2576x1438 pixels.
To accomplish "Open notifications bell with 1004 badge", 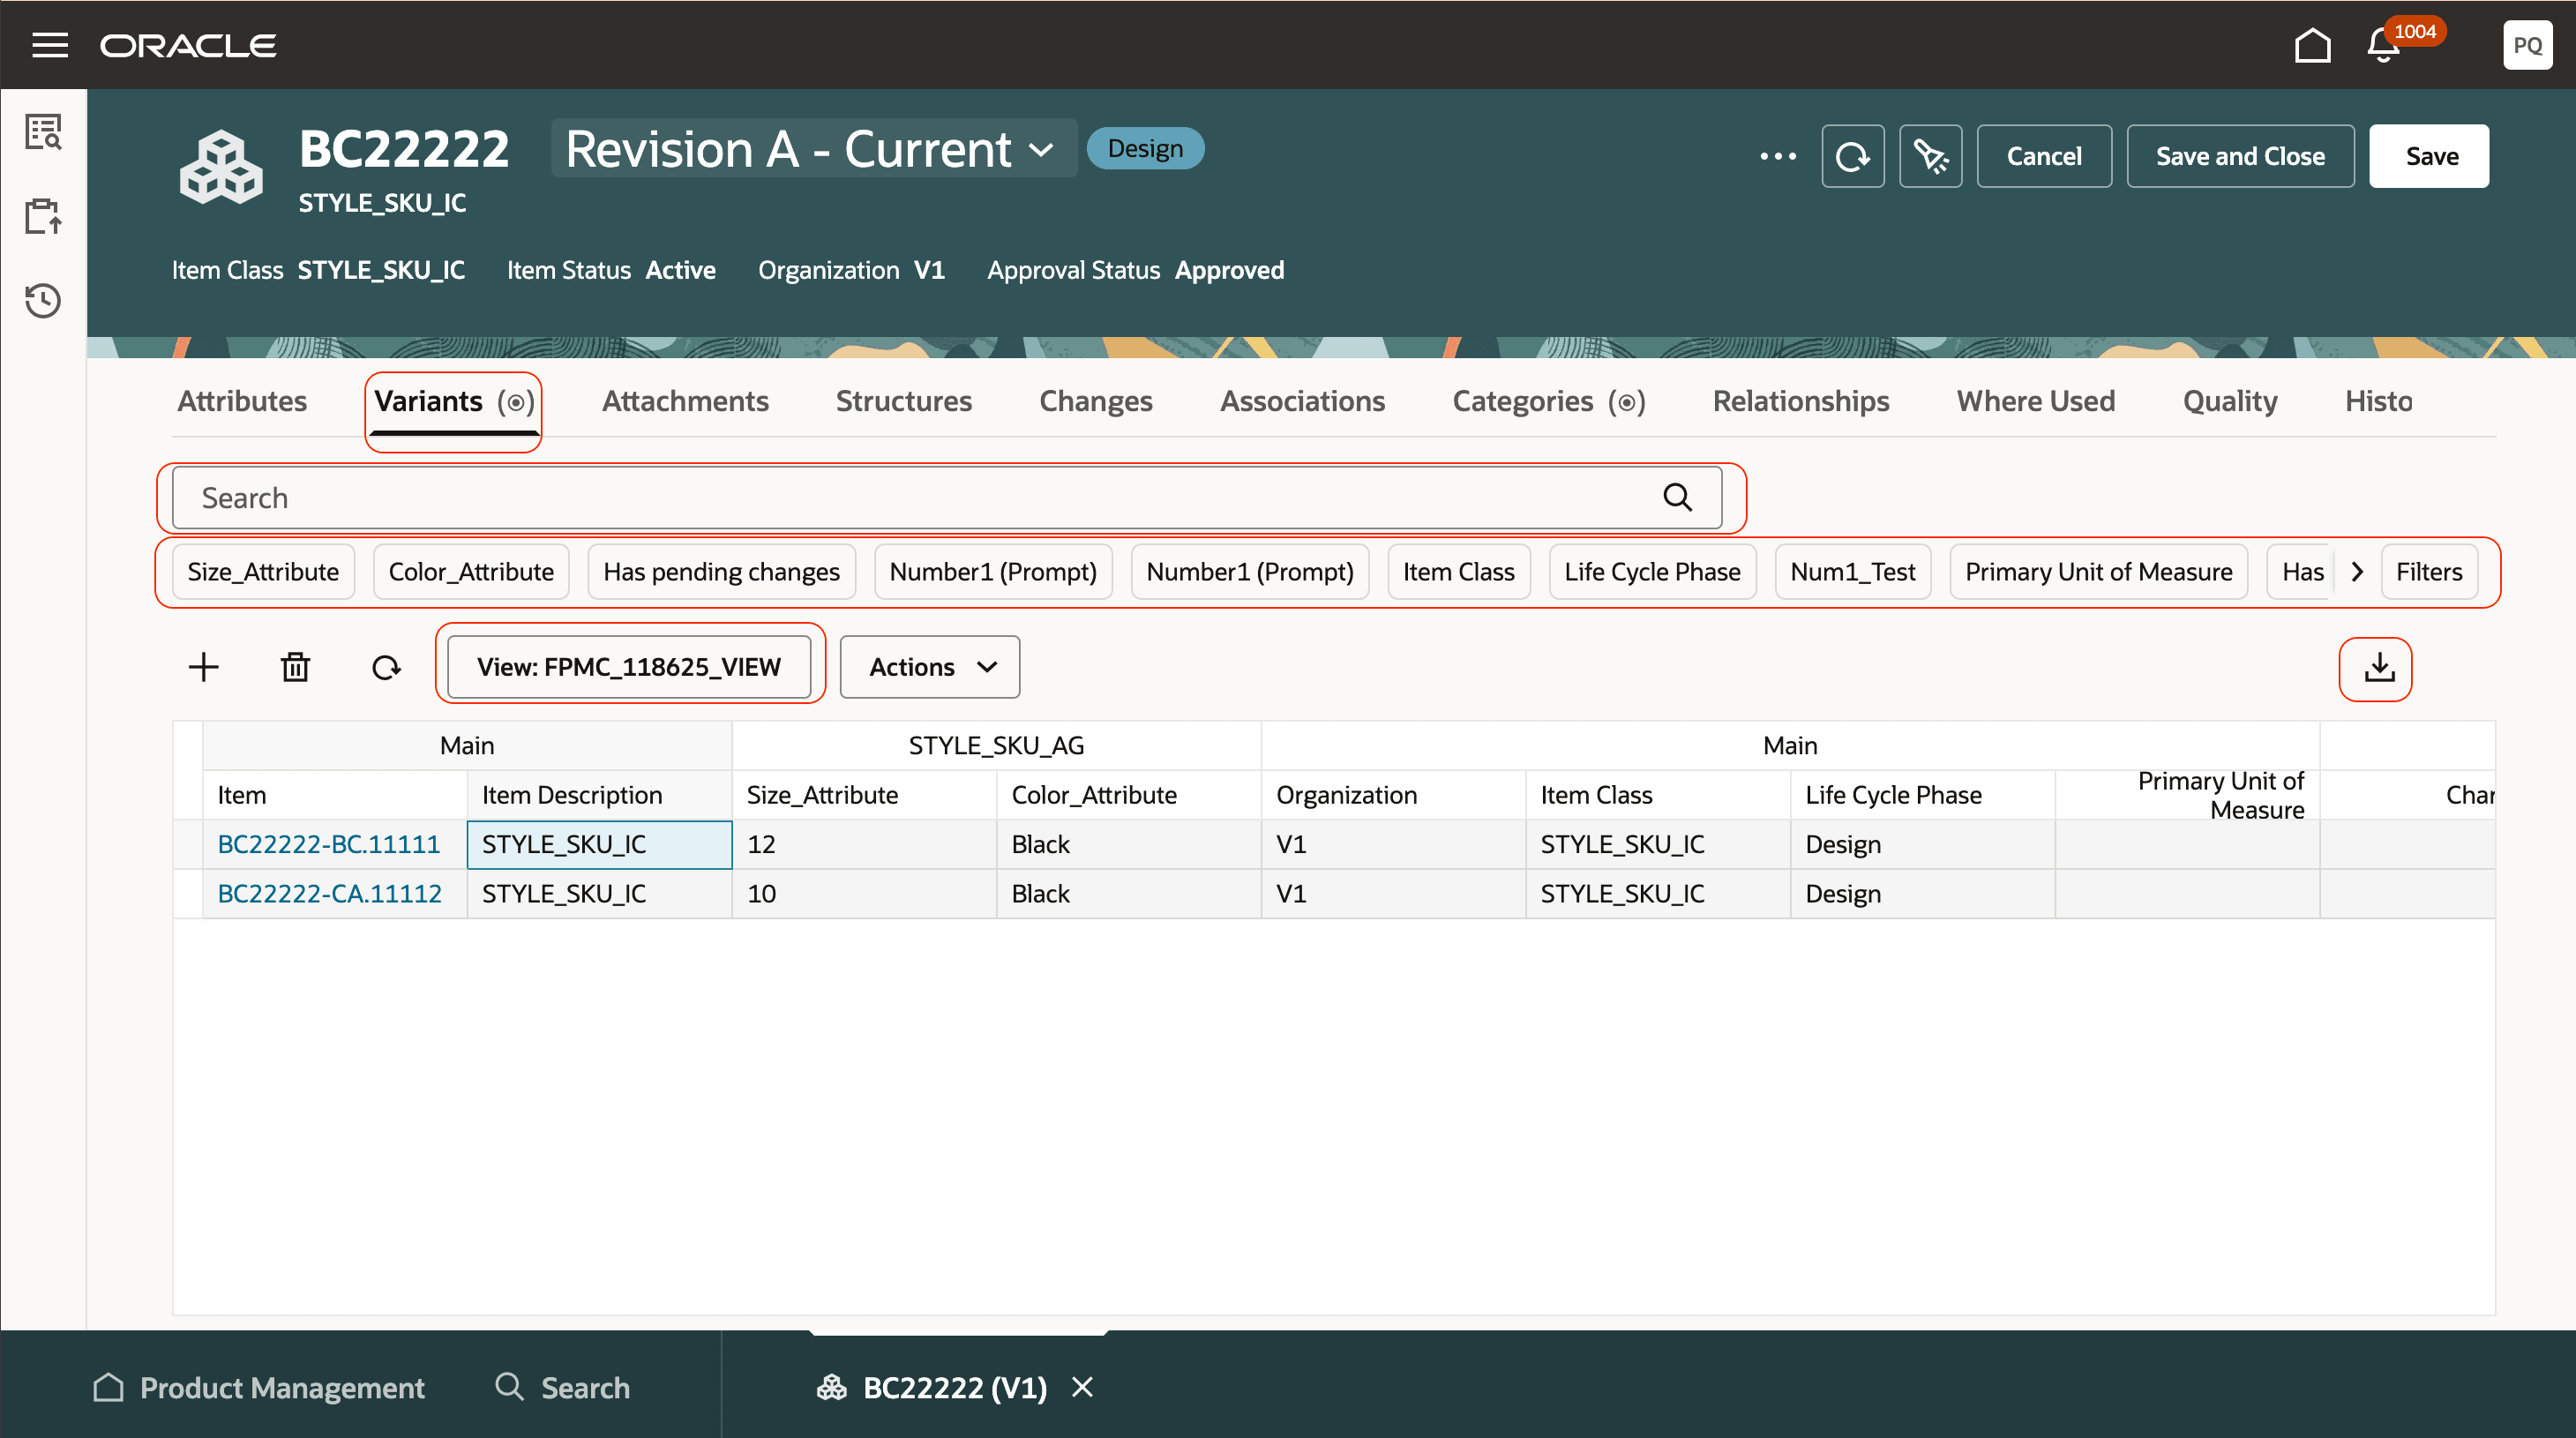I will click(x=2384, y=45).
